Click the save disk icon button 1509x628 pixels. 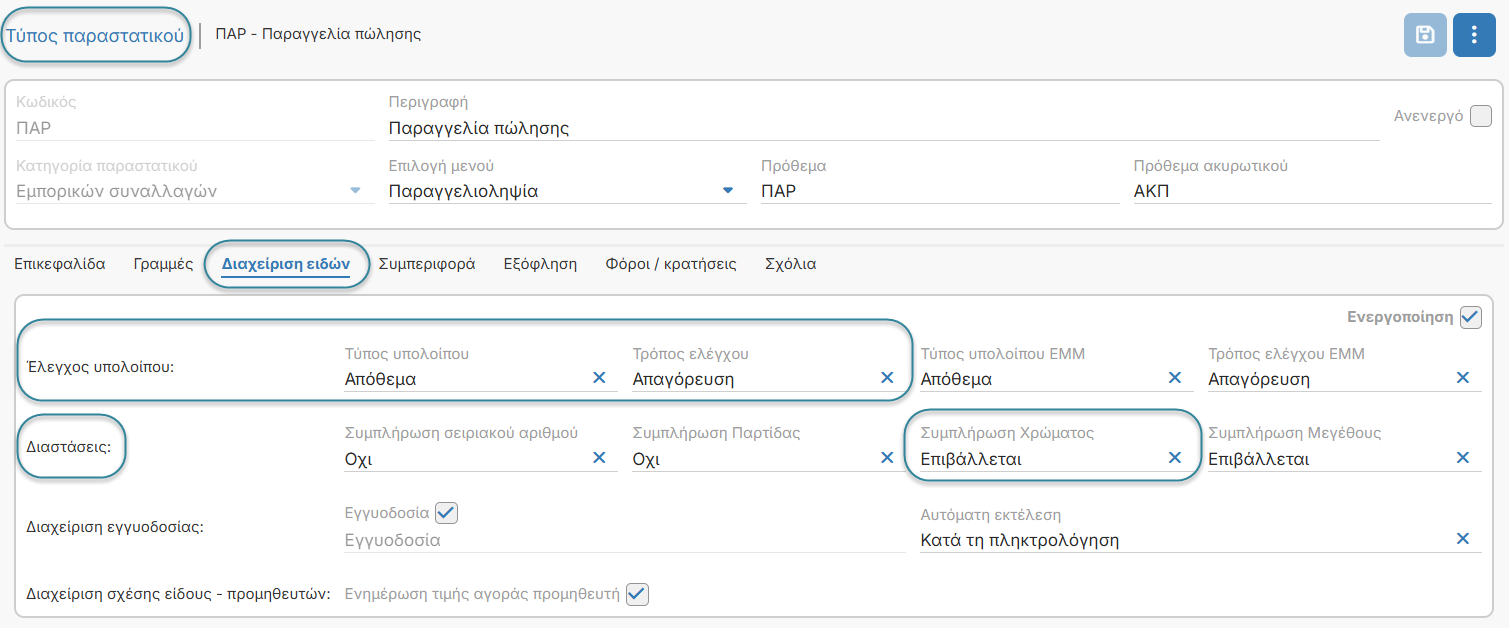pos(1426,36)
